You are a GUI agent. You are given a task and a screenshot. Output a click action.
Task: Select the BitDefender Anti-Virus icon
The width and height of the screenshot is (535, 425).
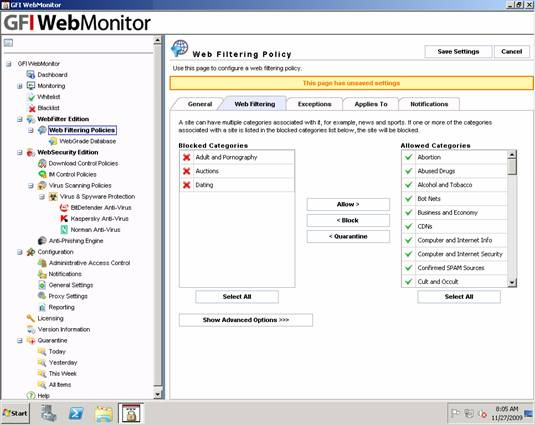[64, 207]
